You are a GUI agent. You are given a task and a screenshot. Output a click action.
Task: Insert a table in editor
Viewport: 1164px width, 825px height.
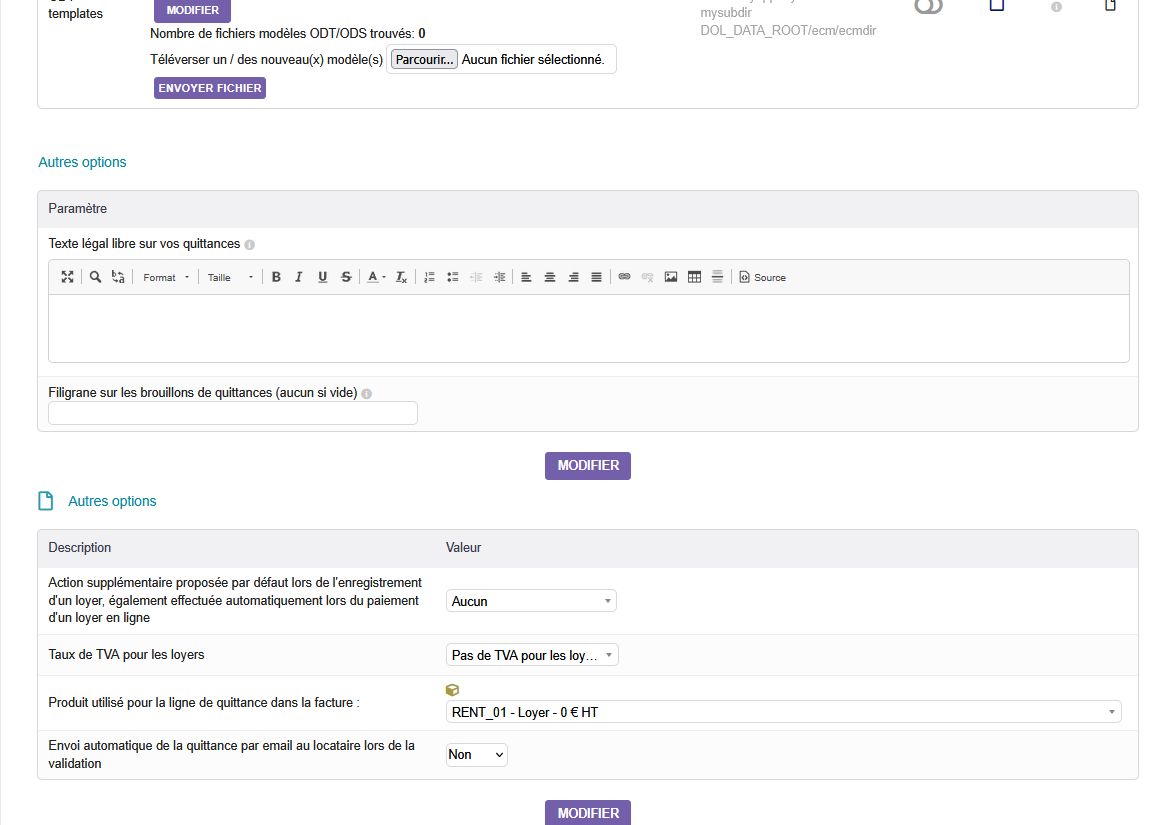[x=694, y=277]
